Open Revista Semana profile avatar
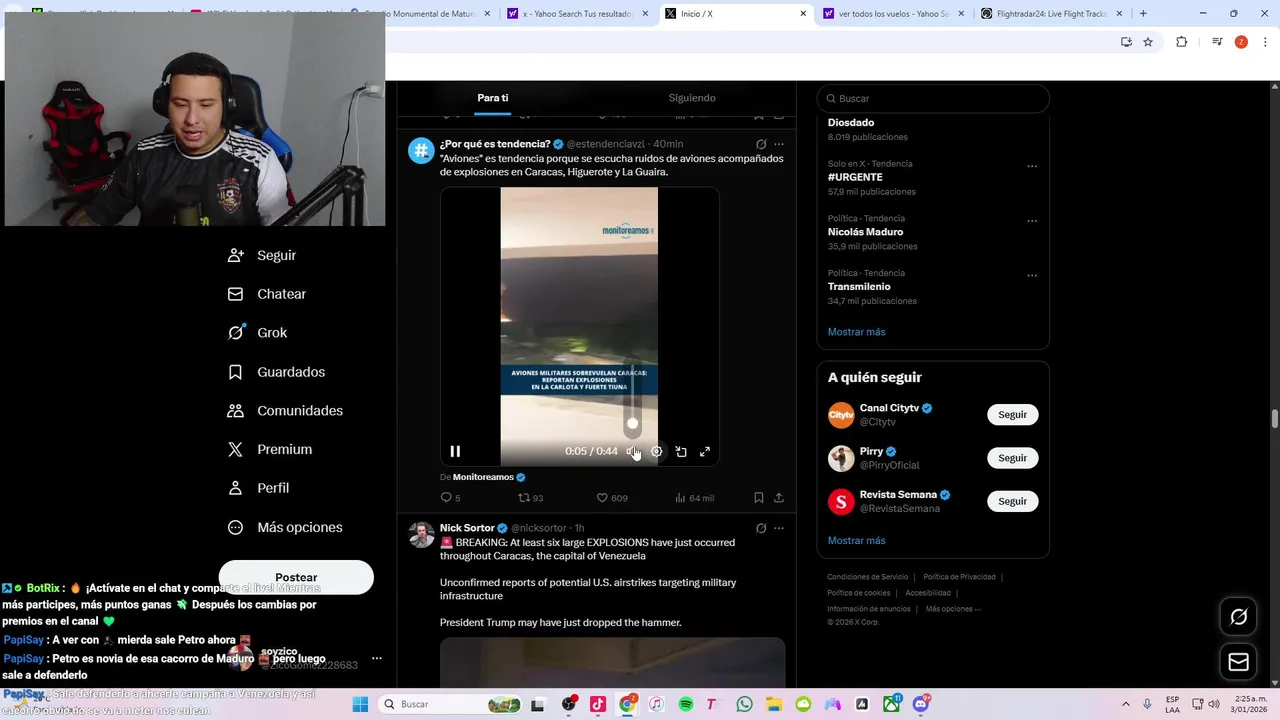 point(841,501)
